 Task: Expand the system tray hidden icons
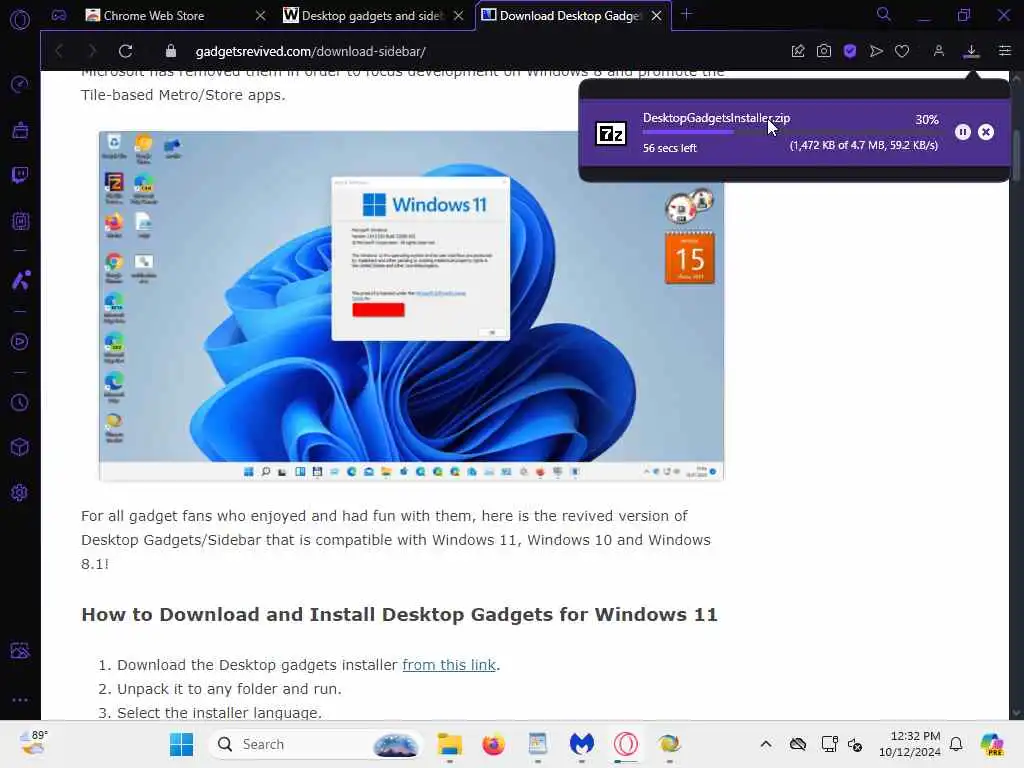pyautogui.click(x=765, y=744)
